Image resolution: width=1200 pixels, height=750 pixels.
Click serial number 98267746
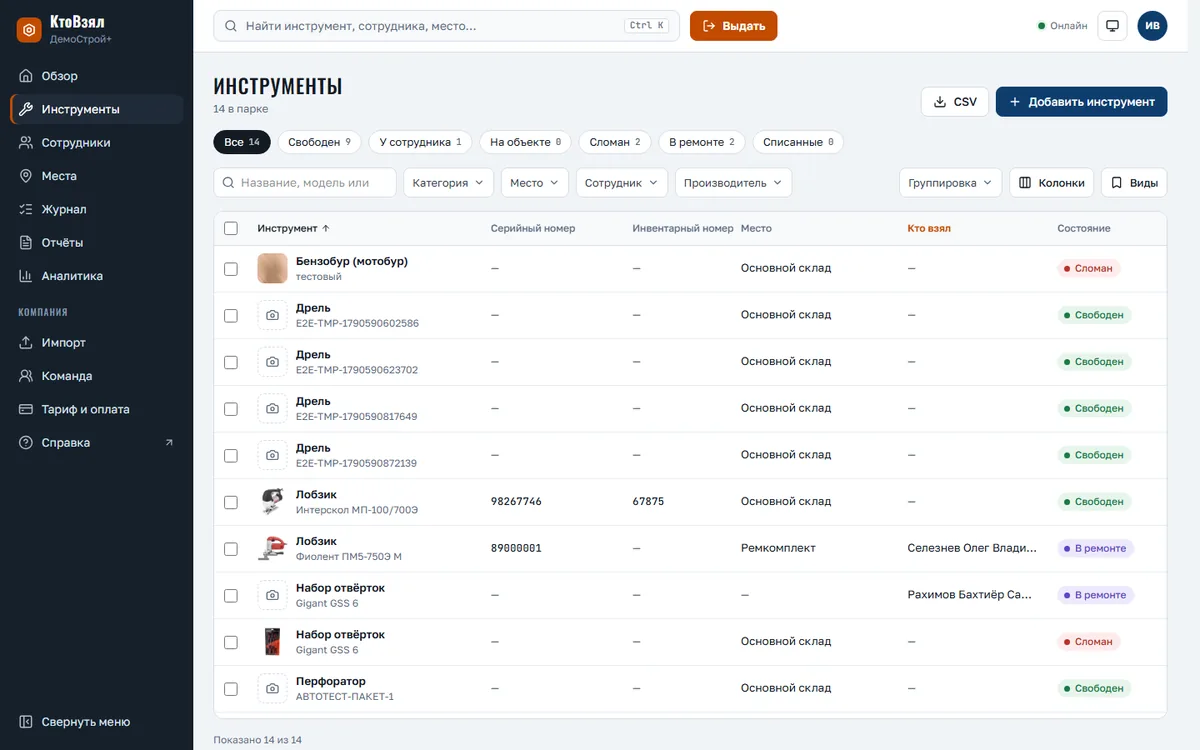point(516,502)
